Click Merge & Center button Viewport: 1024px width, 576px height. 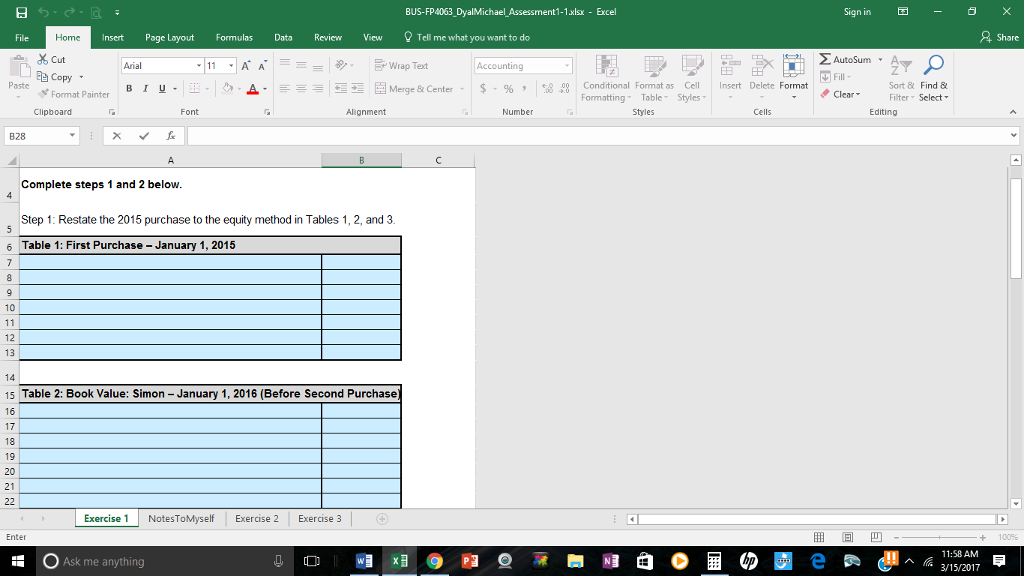pyautogui.click(x=414, y=89)
